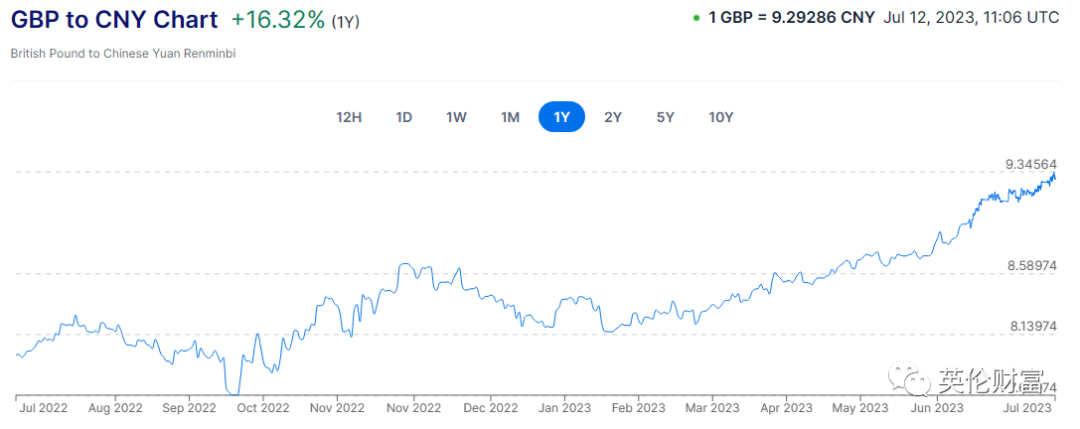1080x429 pixels.
Task: Switch chart to 1D range
Action: coord(404,117)
